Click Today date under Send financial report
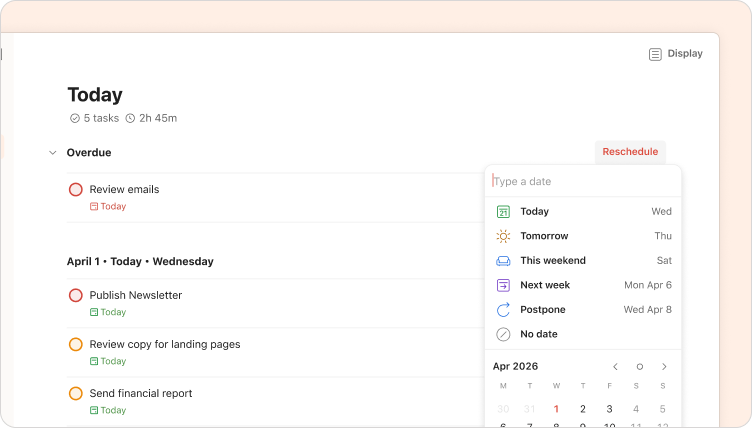This screenshot has height=428, width=752. pyautogui.click(x=108, y=410)
